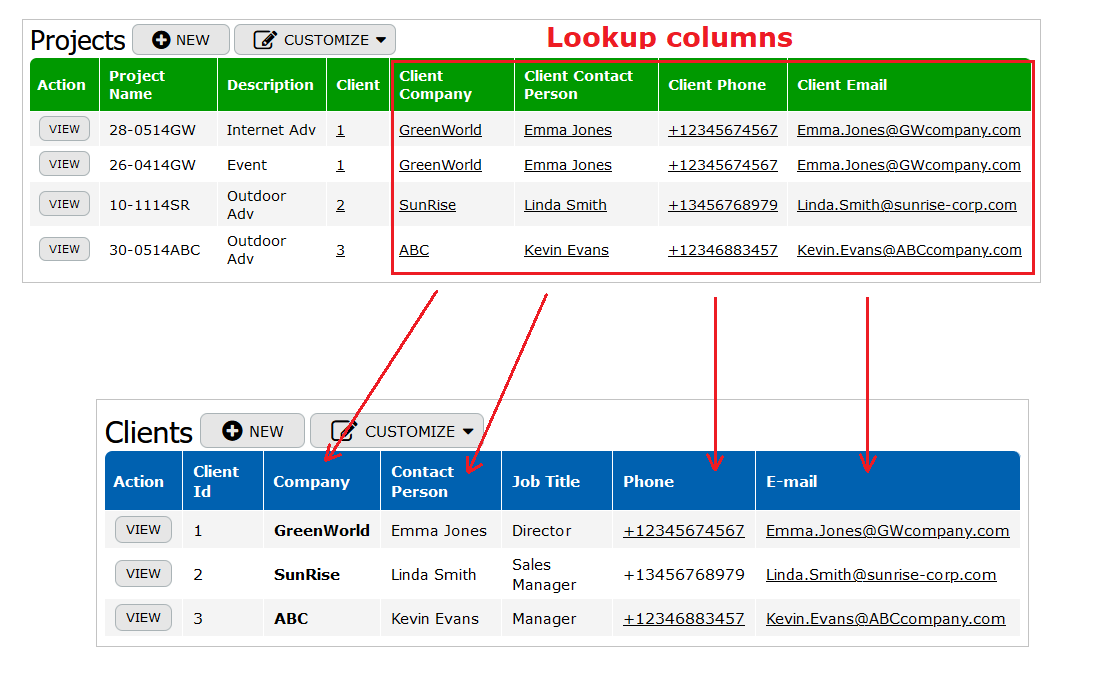View project 10-1114SR

pos(64,204)
